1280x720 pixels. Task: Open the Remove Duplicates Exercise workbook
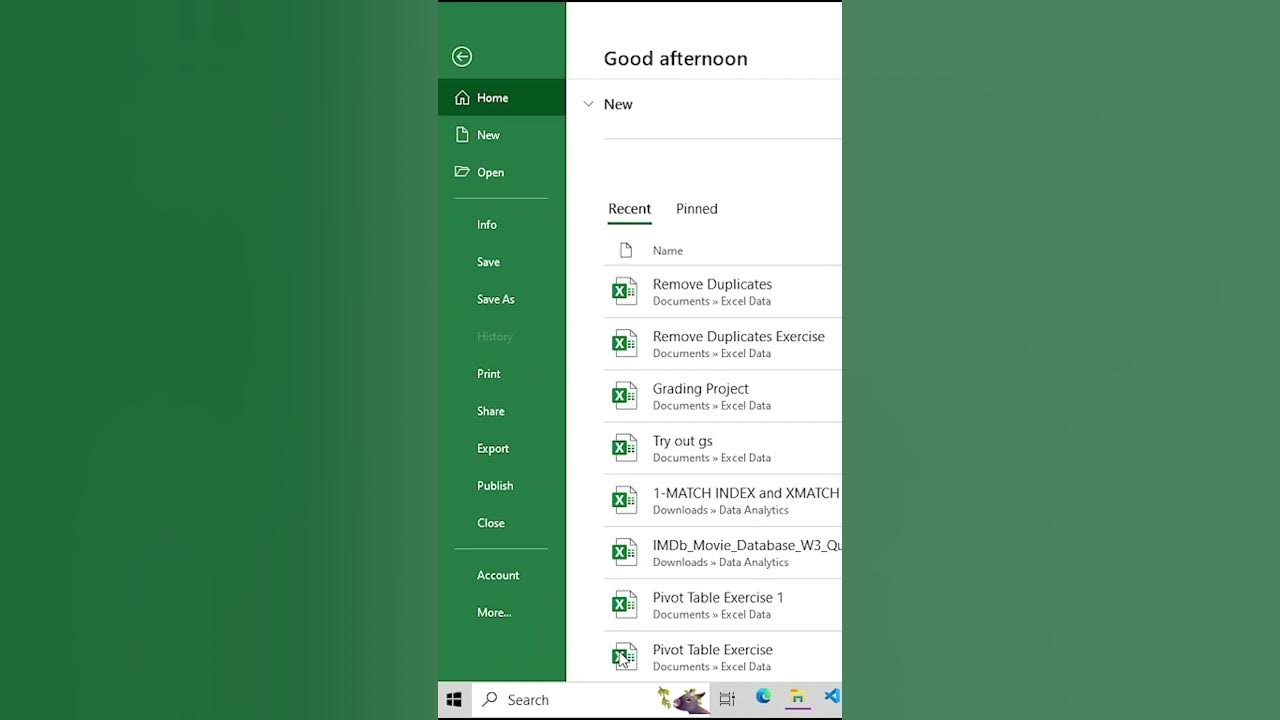[x=723, y=344]
